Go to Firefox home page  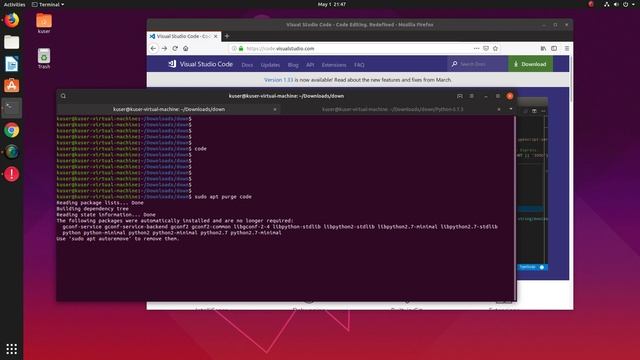[186, 48]
